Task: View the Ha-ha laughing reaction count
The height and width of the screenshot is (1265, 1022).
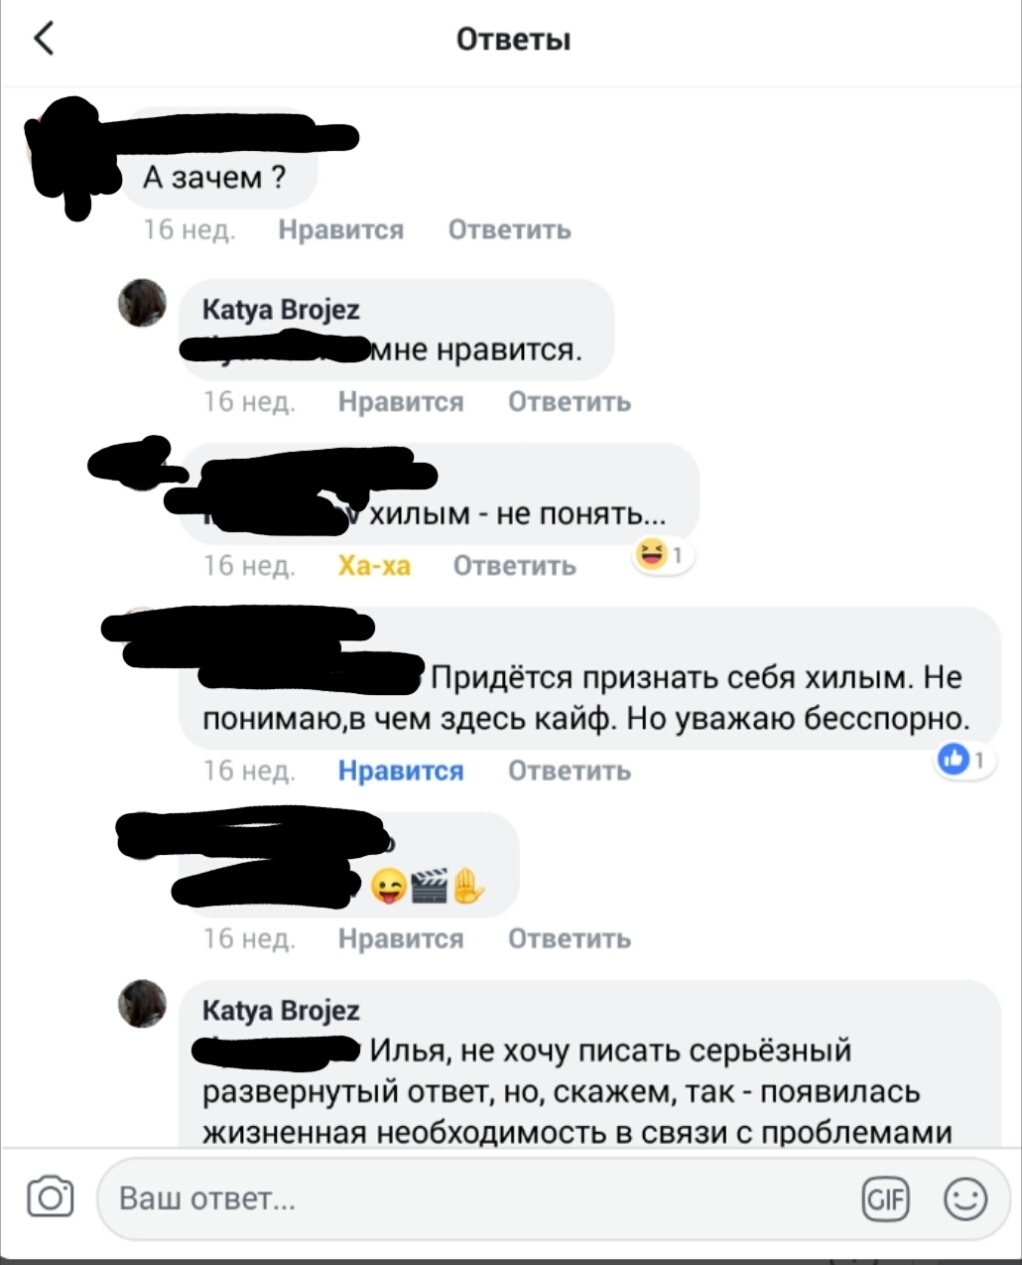Action: 663,554
